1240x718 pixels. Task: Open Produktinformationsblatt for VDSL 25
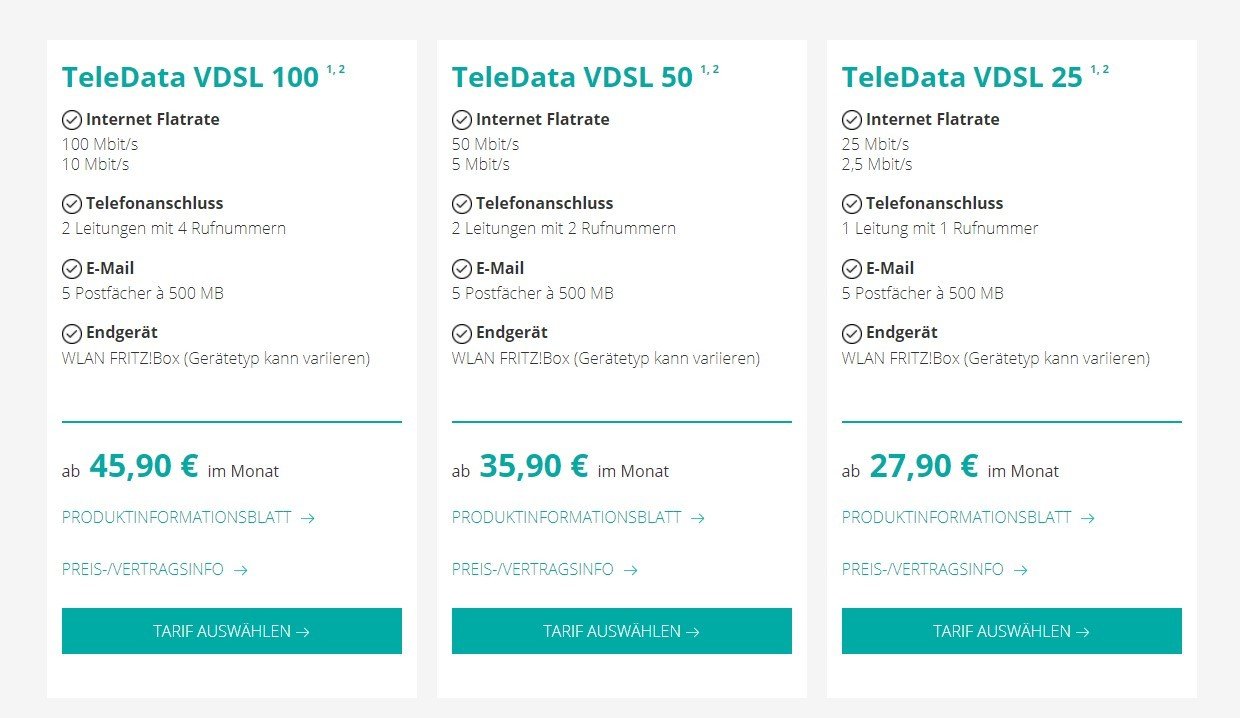968,518
